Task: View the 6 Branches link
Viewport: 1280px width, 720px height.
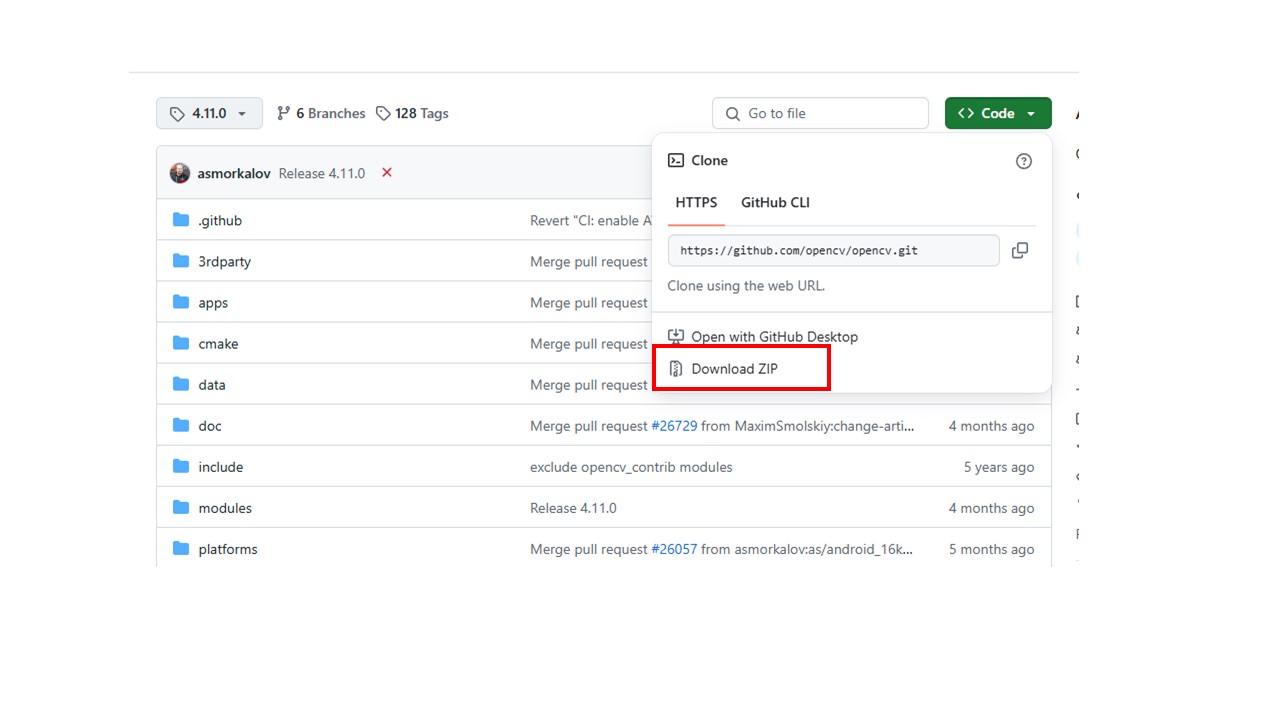Action: (321, 113)
